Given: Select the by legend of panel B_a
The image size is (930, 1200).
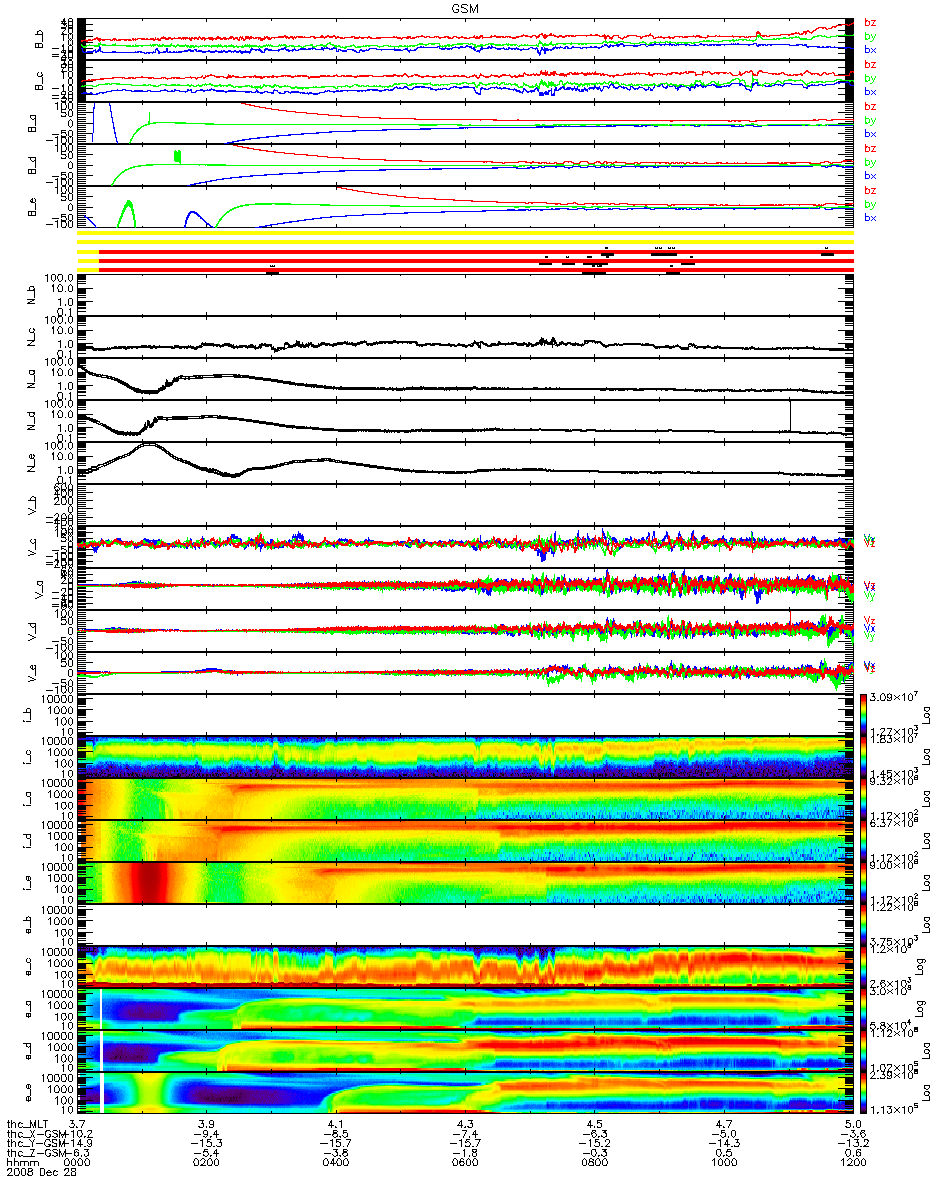Looking at the screenshot, I should [x=870, y=120].
